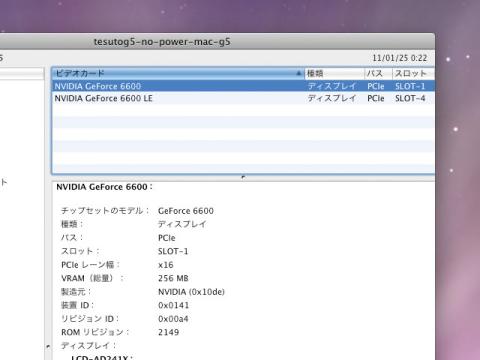Click the NVIDIA GeForce 6600: detail heading

pyautogui.click(x=104, y=187)
